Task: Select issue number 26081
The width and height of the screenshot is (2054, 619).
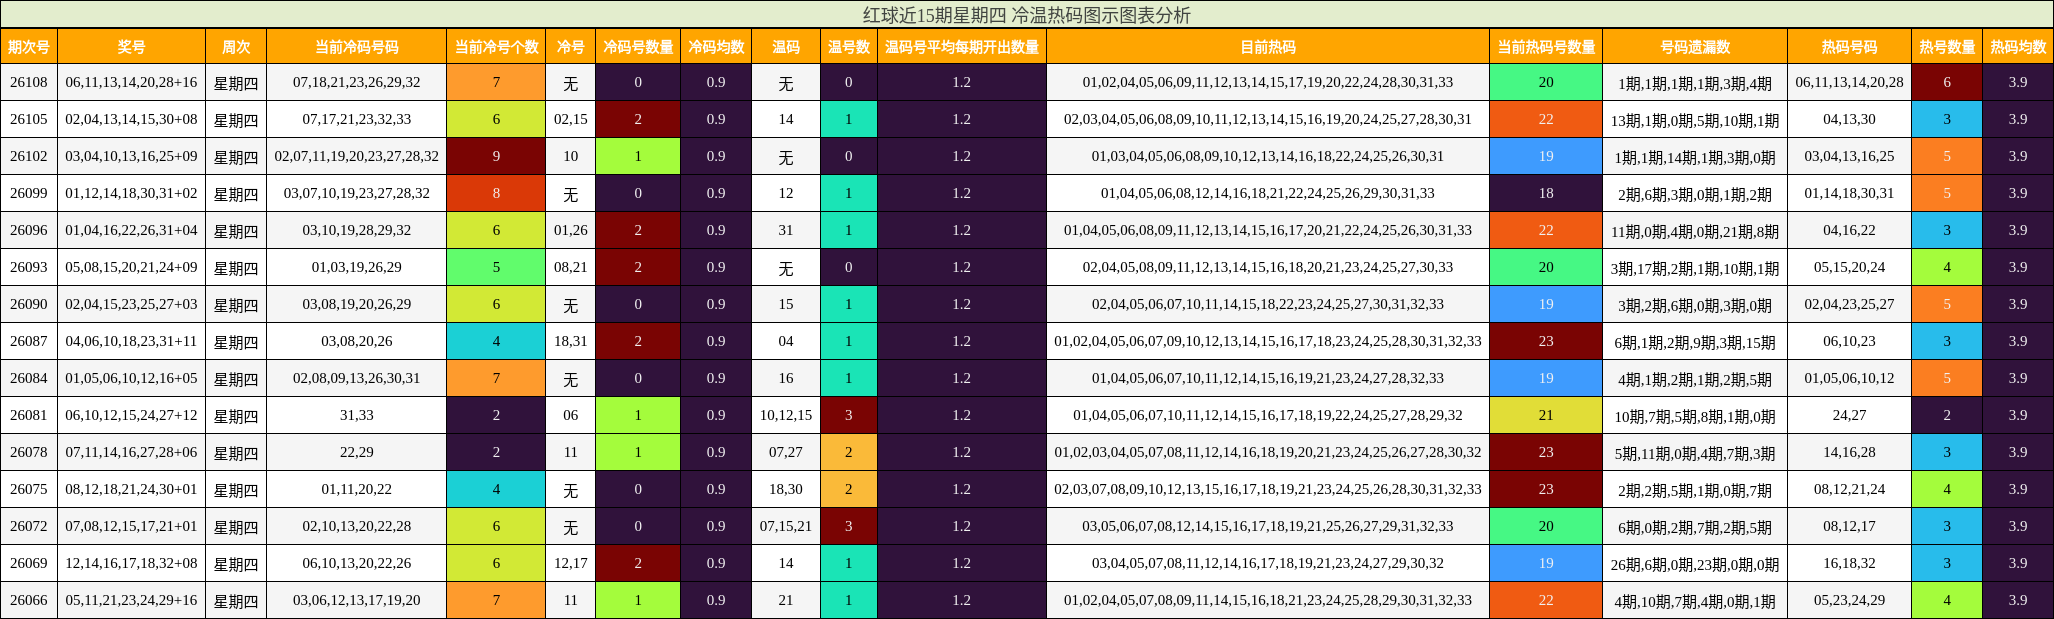Action: click(29, 415)
